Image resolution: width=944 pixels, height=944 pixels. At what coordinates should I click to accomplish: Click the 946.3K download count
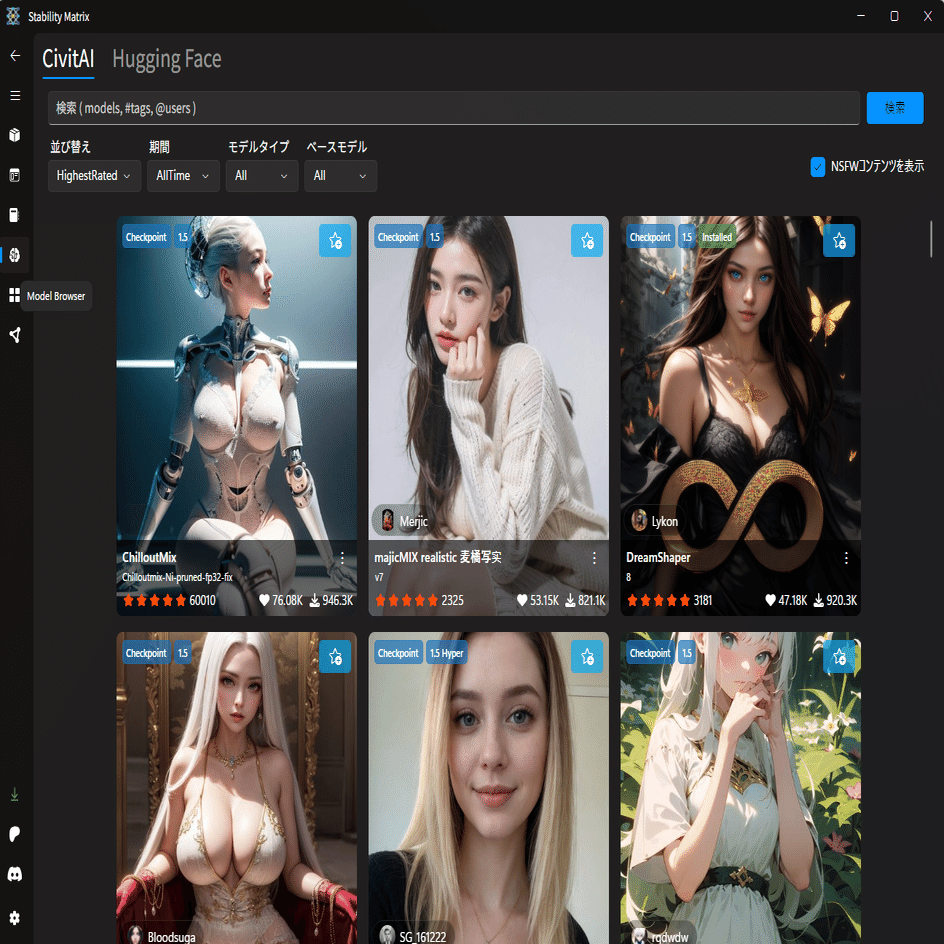pos(338,600)
